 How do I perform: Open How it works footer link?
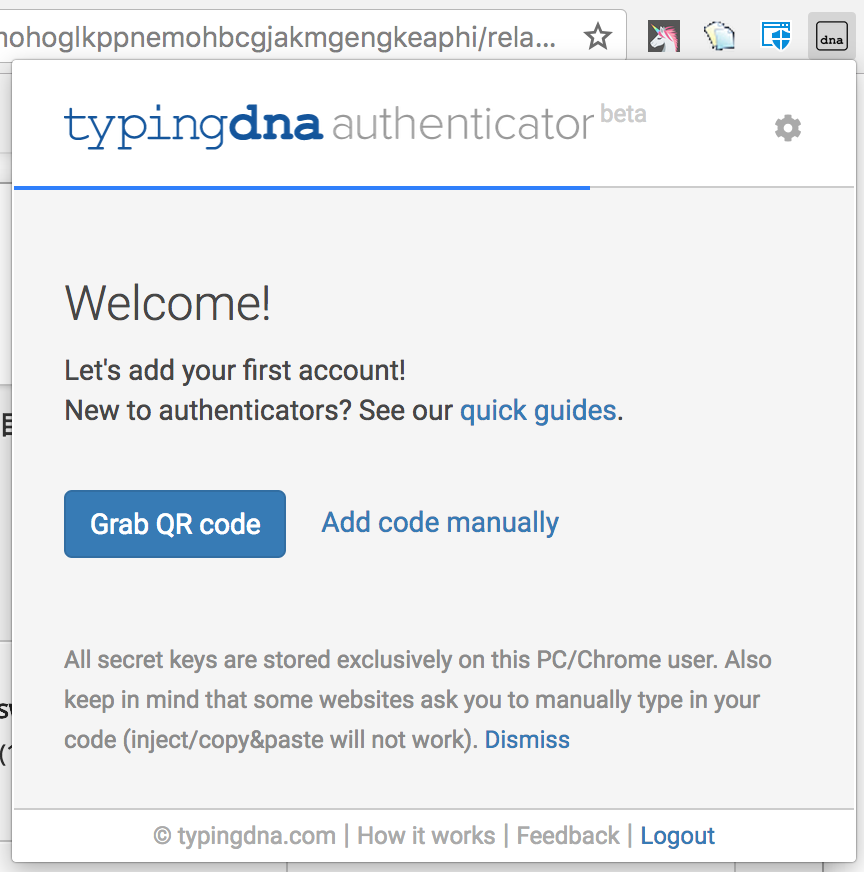tap(426, 836)
